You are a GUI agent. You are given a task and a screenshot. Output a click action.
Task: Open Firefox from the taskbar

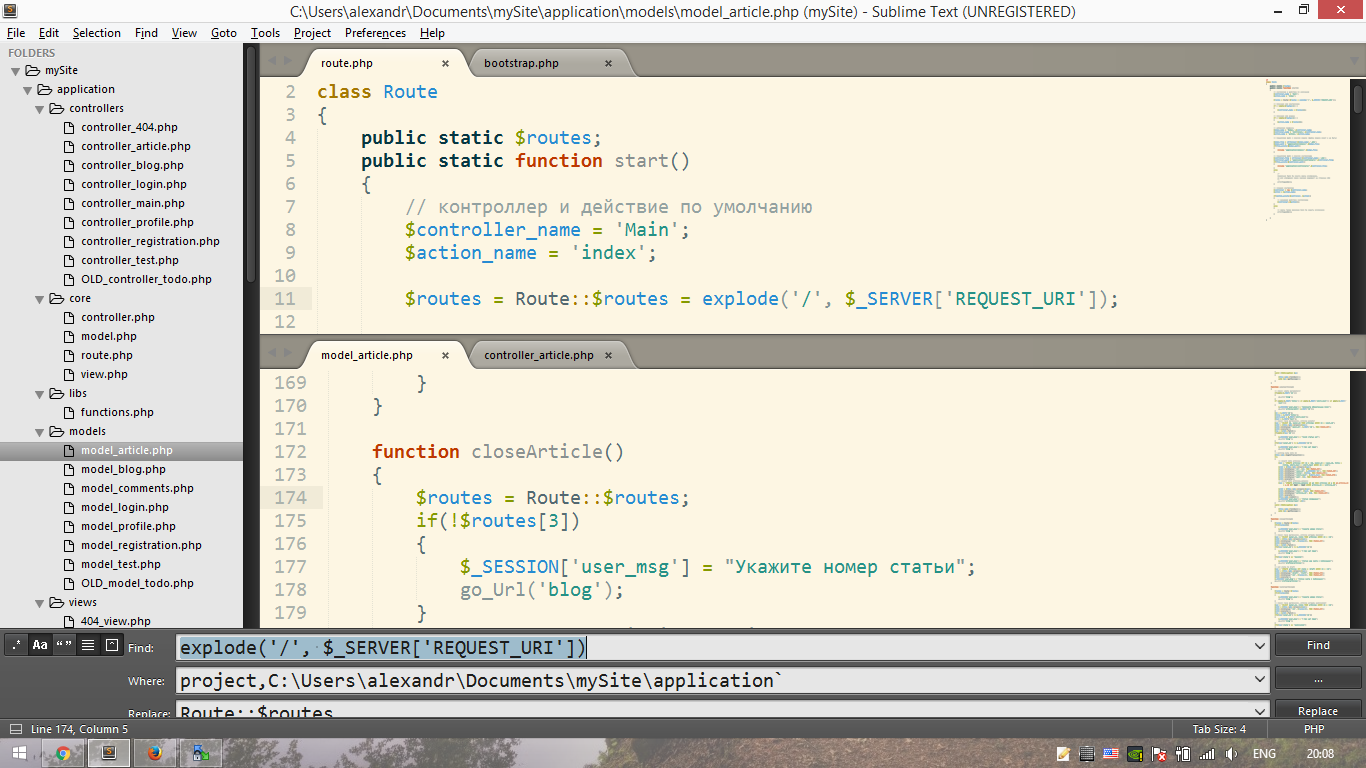(x=154, y=753)
